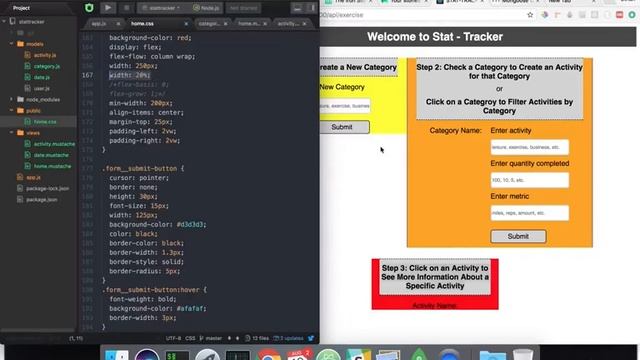Image resolution: width=640 pixels, height=360 pixels.
Task: Open app.js in the project tree
Action: [x=33, y=177]
